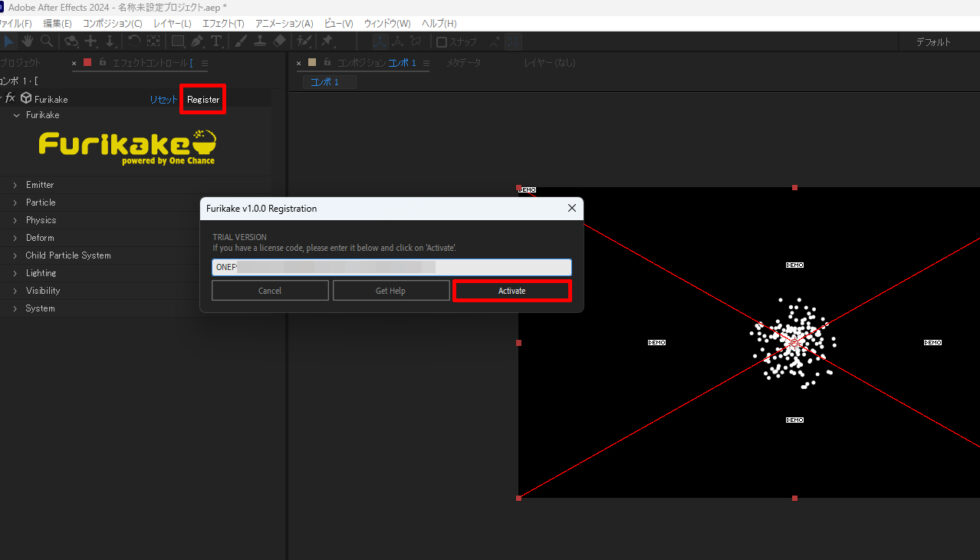Click the Get Help button

(391, 290)
